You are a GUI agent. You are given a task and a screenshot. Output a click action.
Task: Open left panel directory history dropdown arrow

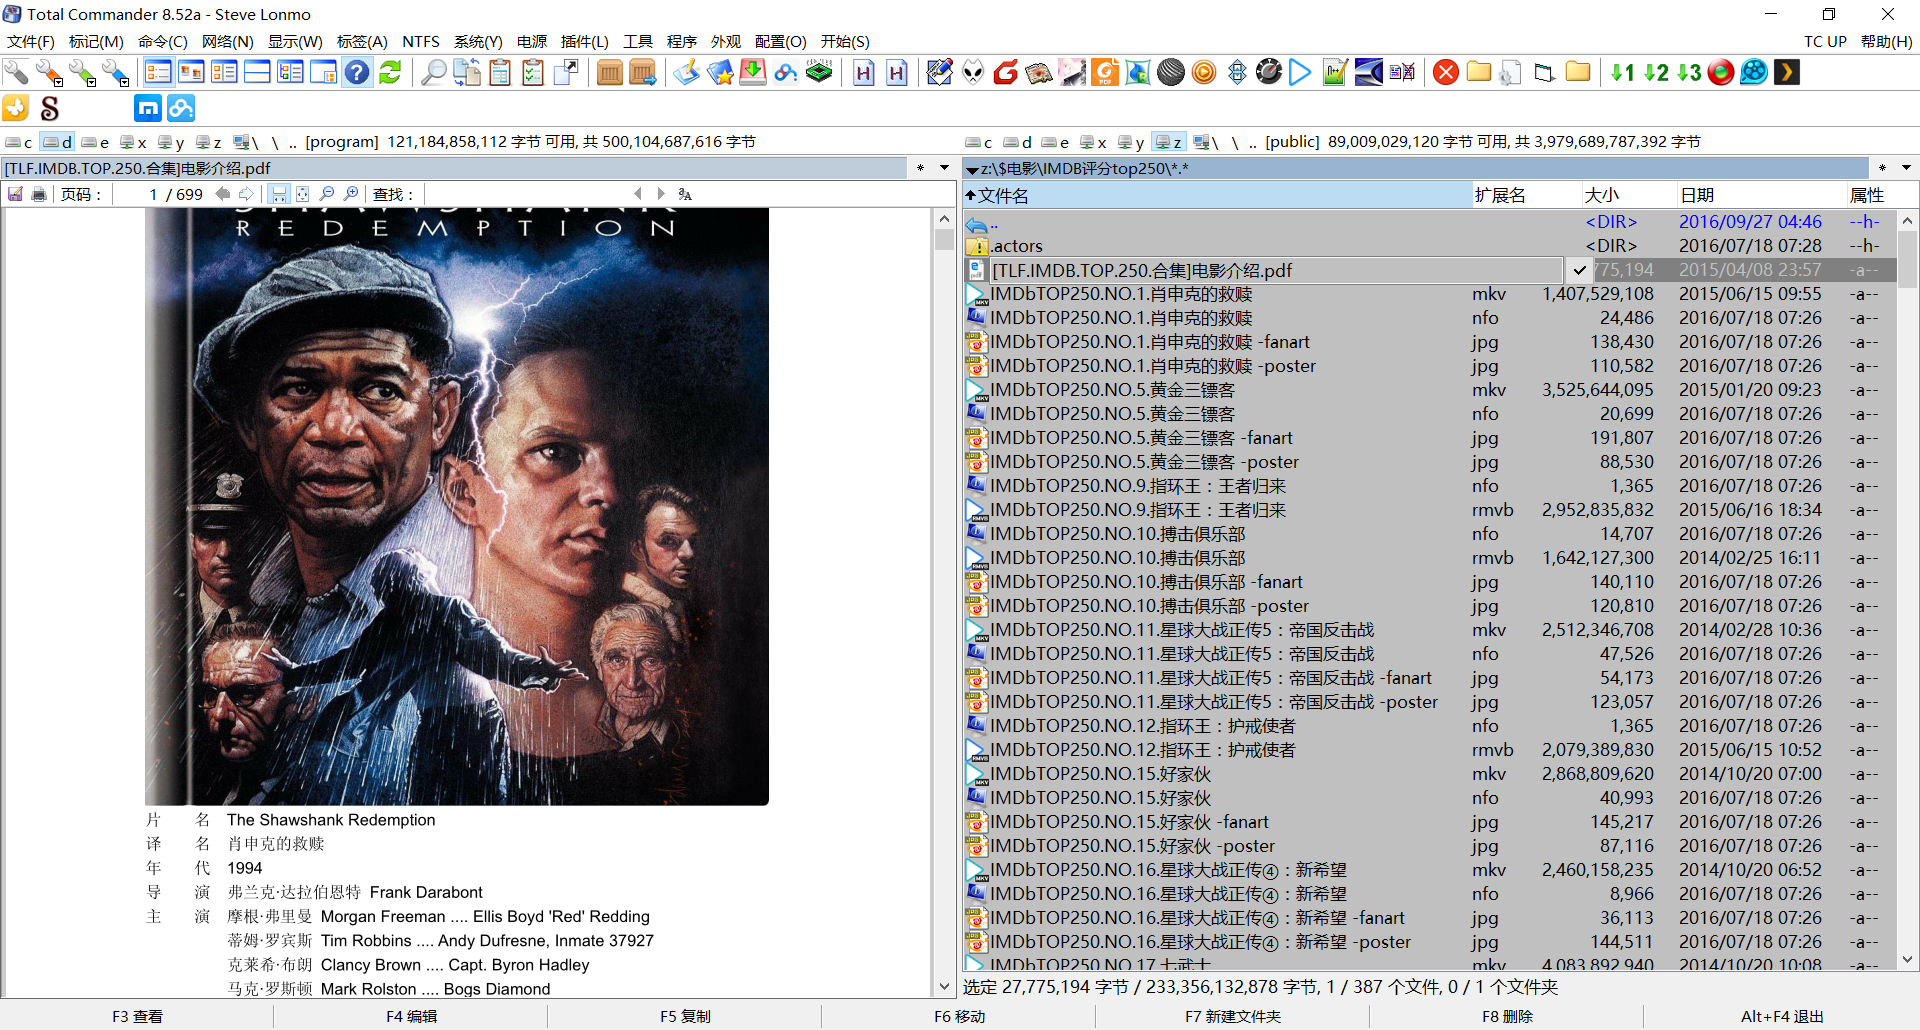coord(944,168)
